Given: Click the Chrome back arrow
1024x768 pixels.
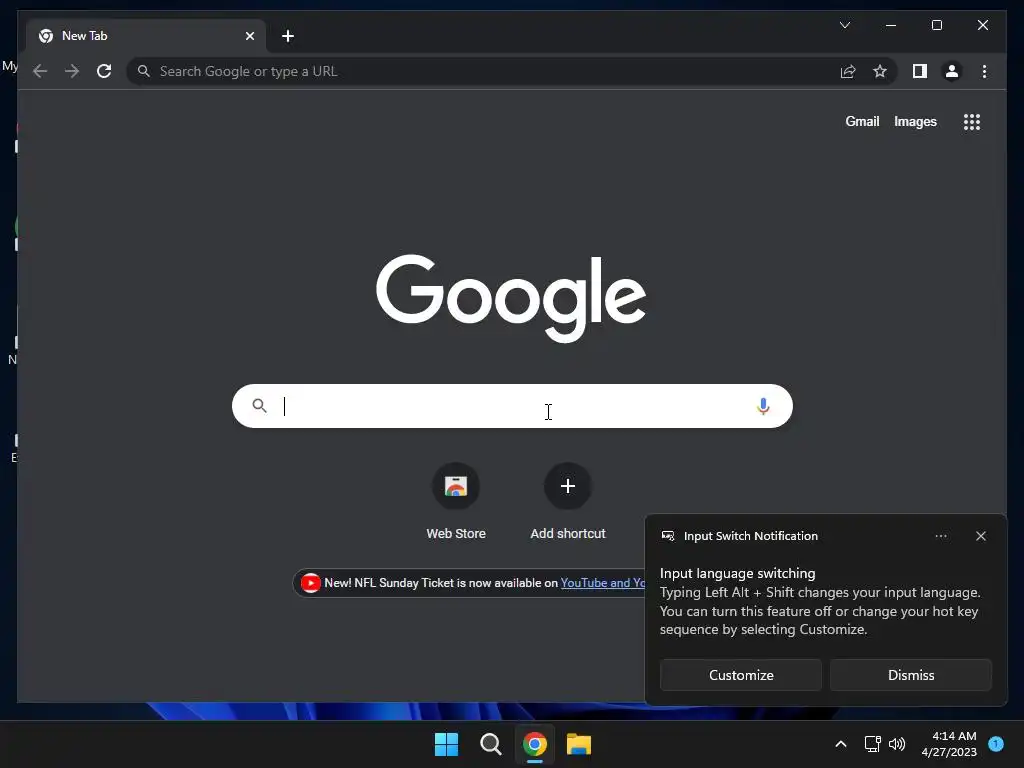Looking at the screenshot, I should pos(40,71).
